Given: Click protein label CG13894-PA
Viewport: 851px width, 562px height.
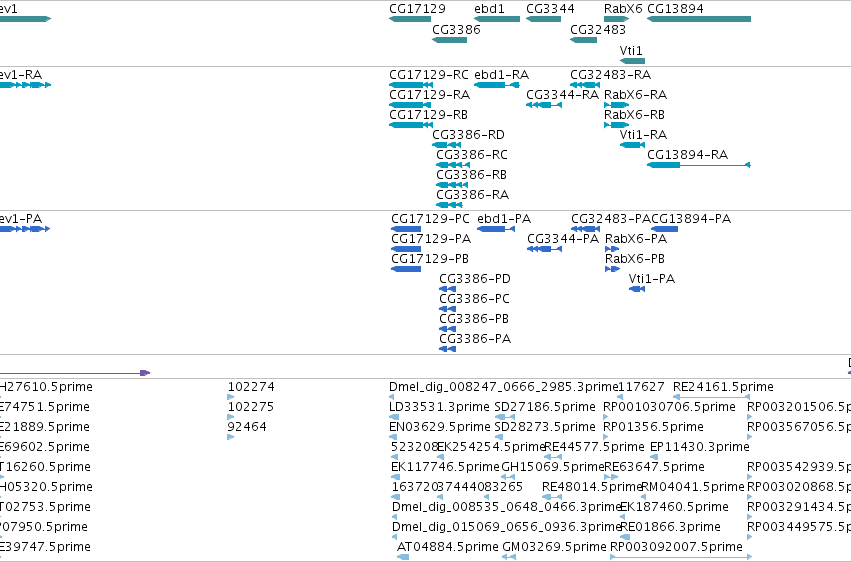Looking at the screenshot, I should click(691, 219).
